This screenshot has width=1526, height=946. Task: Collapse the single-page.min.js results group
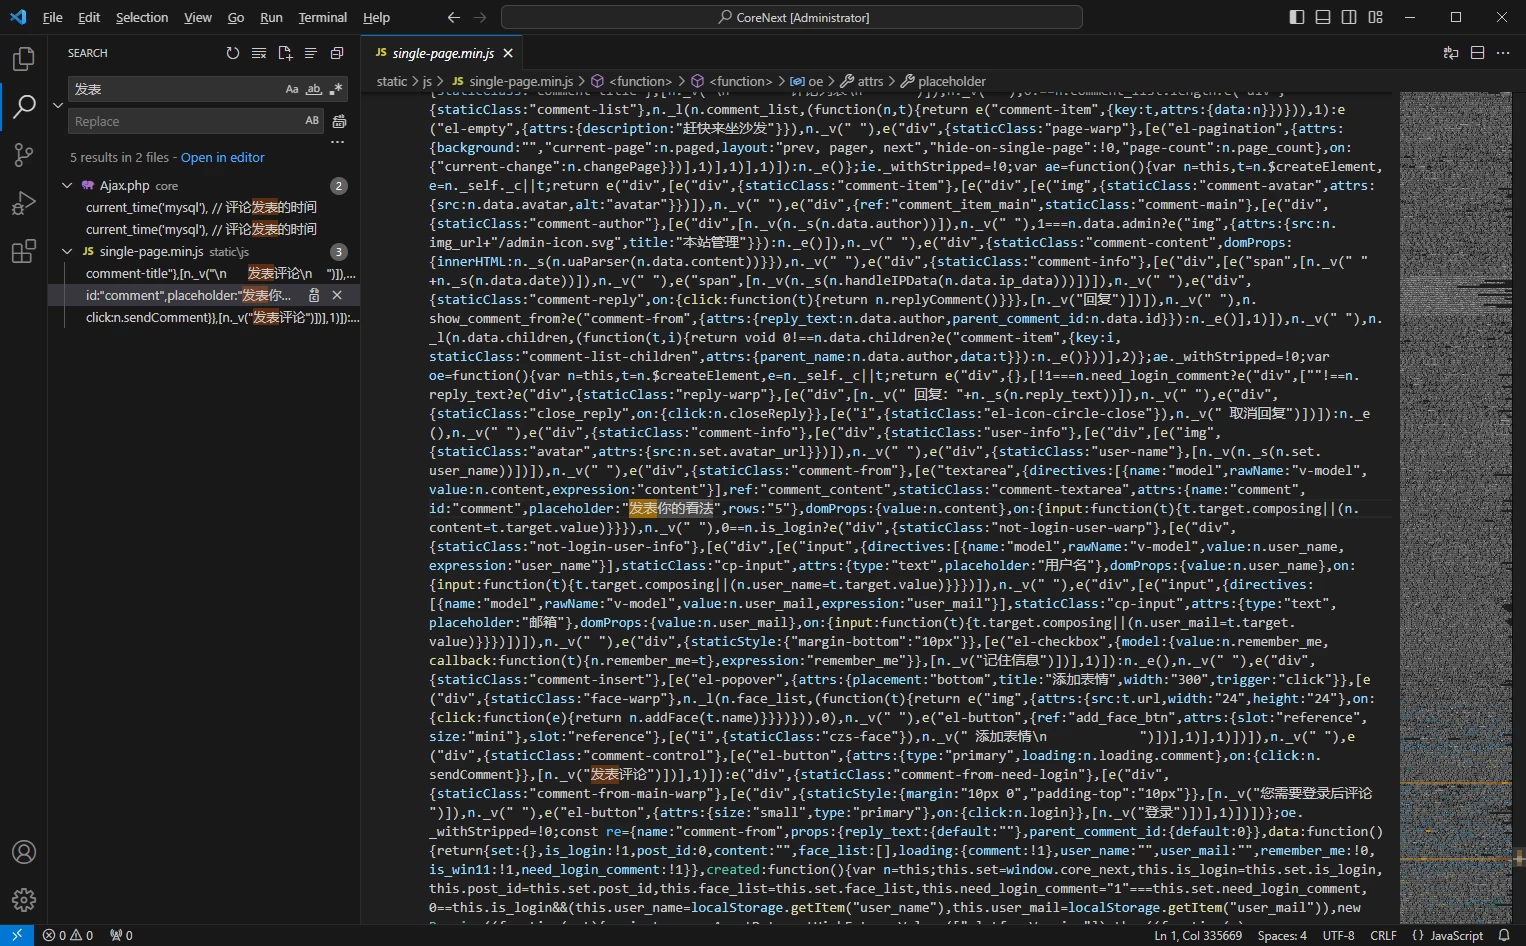[x=67, y=251]
